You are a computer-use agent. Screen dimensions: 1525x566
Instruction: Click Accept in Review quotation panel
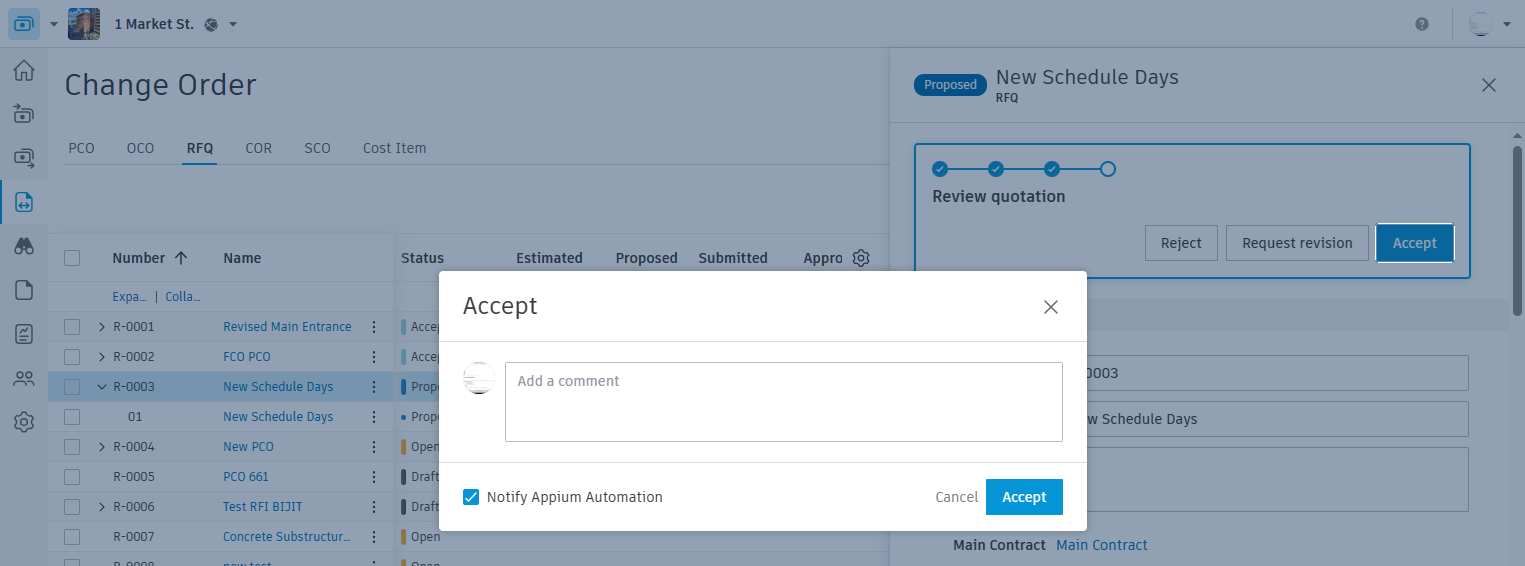pos(1415,243)
